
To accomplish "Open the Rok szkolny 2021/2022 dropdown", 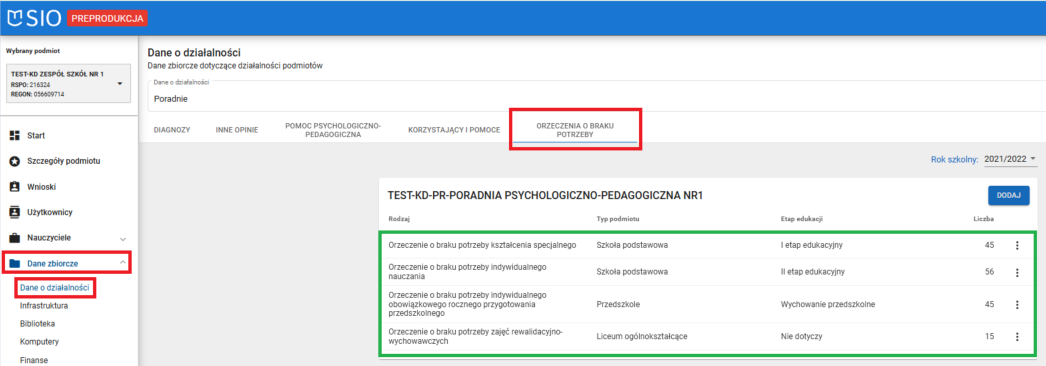I will [x=1010, y=159].
